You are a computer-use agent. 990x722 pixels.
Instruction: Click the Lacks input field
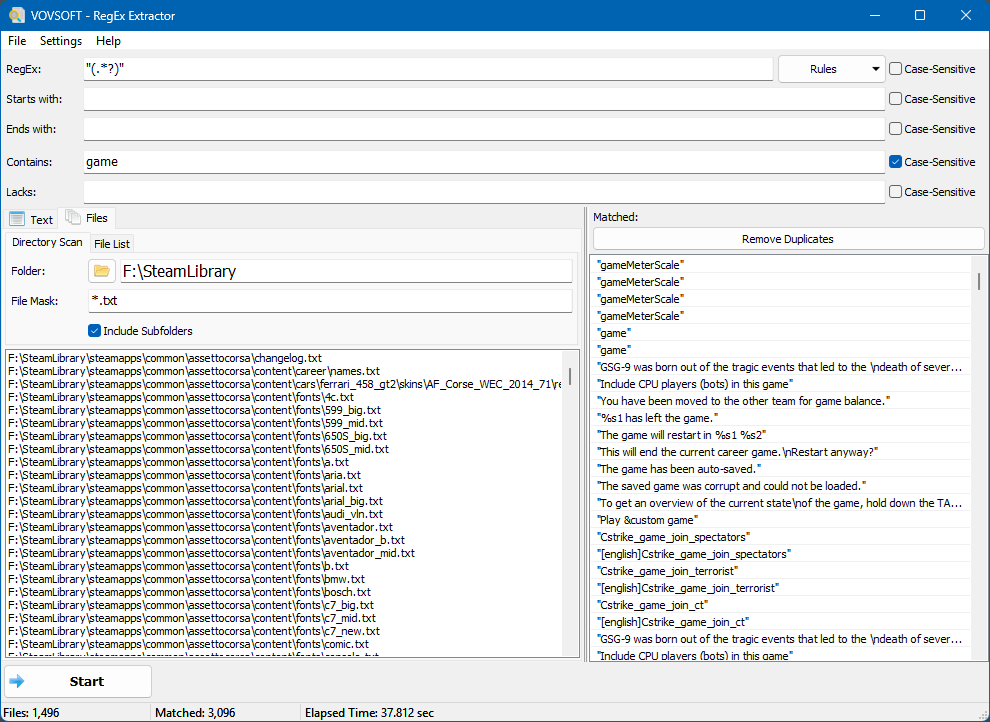pos(484,192)
